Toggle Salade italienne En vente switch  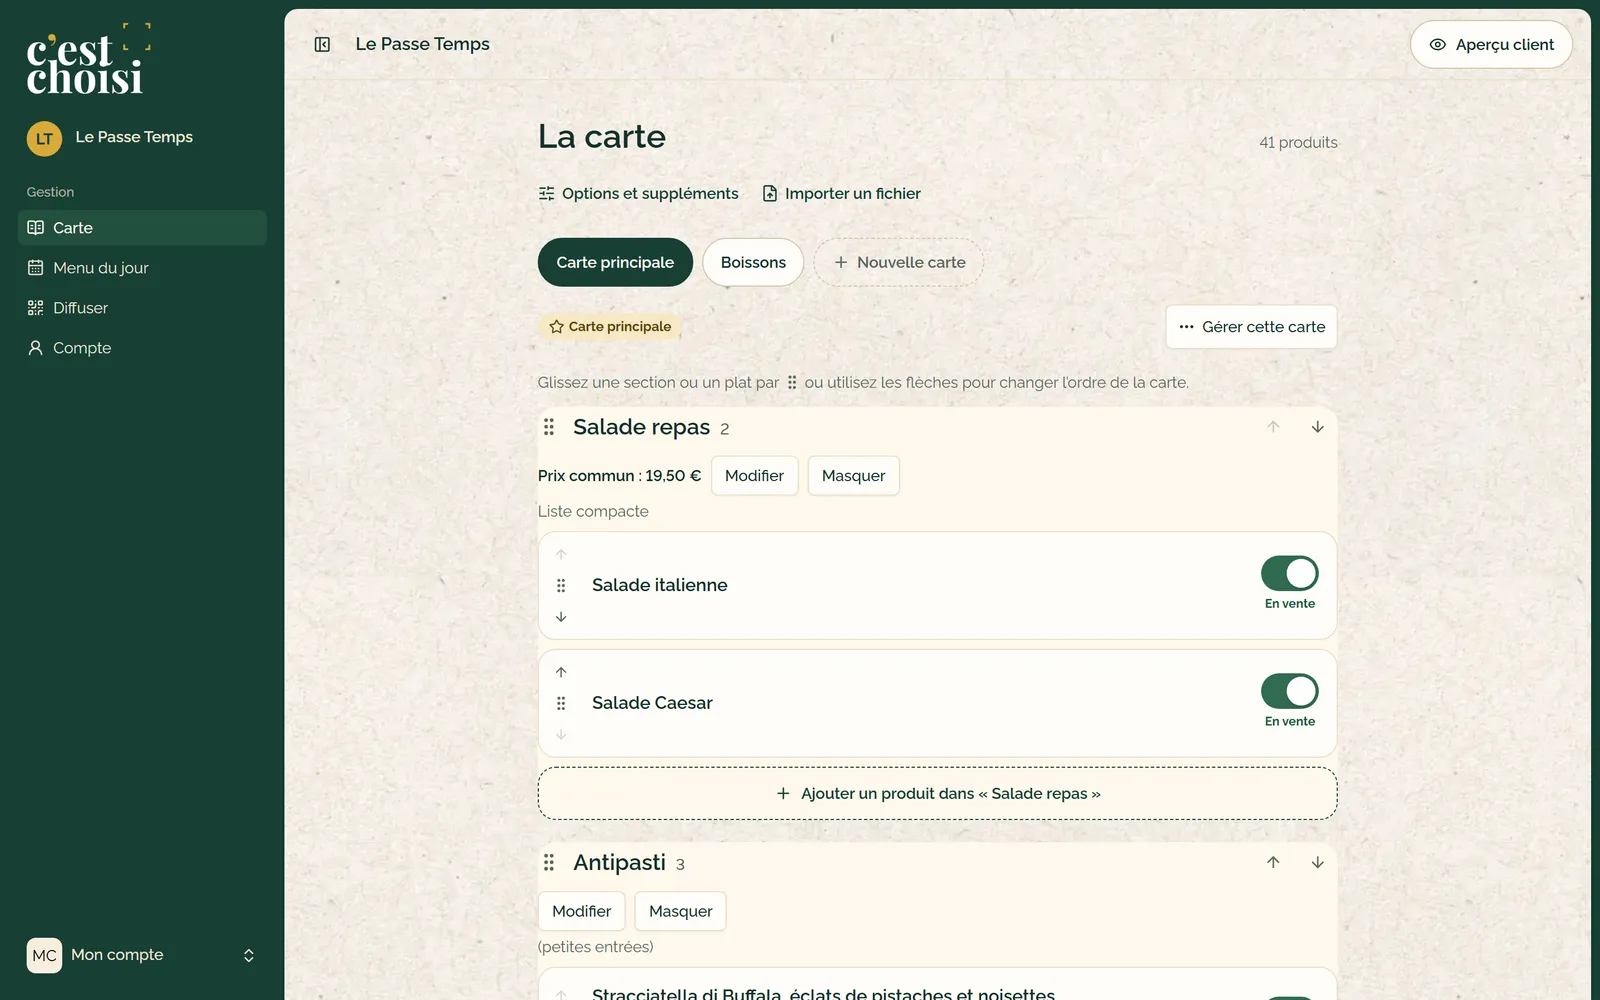pos(1290,574)
